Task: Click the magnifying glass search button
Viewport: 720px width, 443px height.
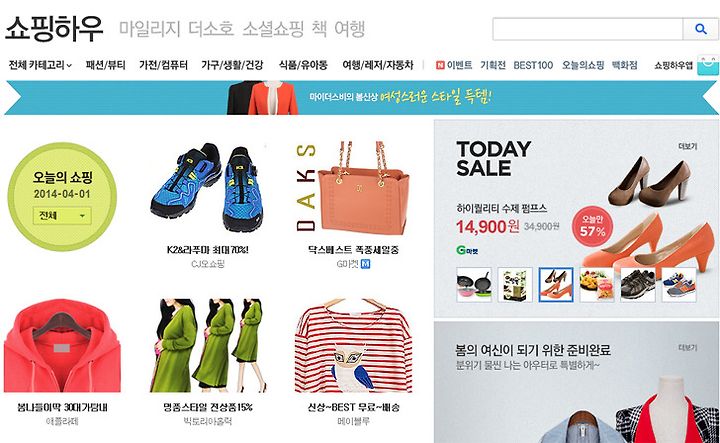Action: 700,29
